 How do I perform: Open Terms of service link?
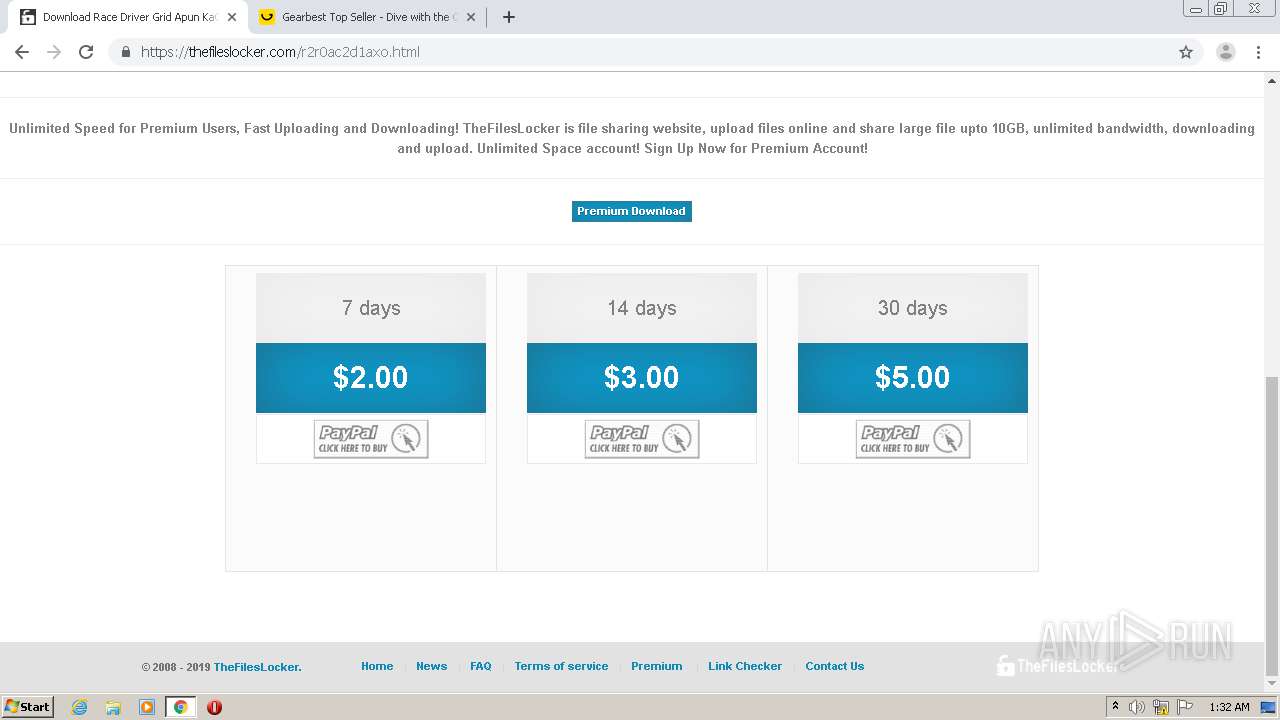(561, 666)
